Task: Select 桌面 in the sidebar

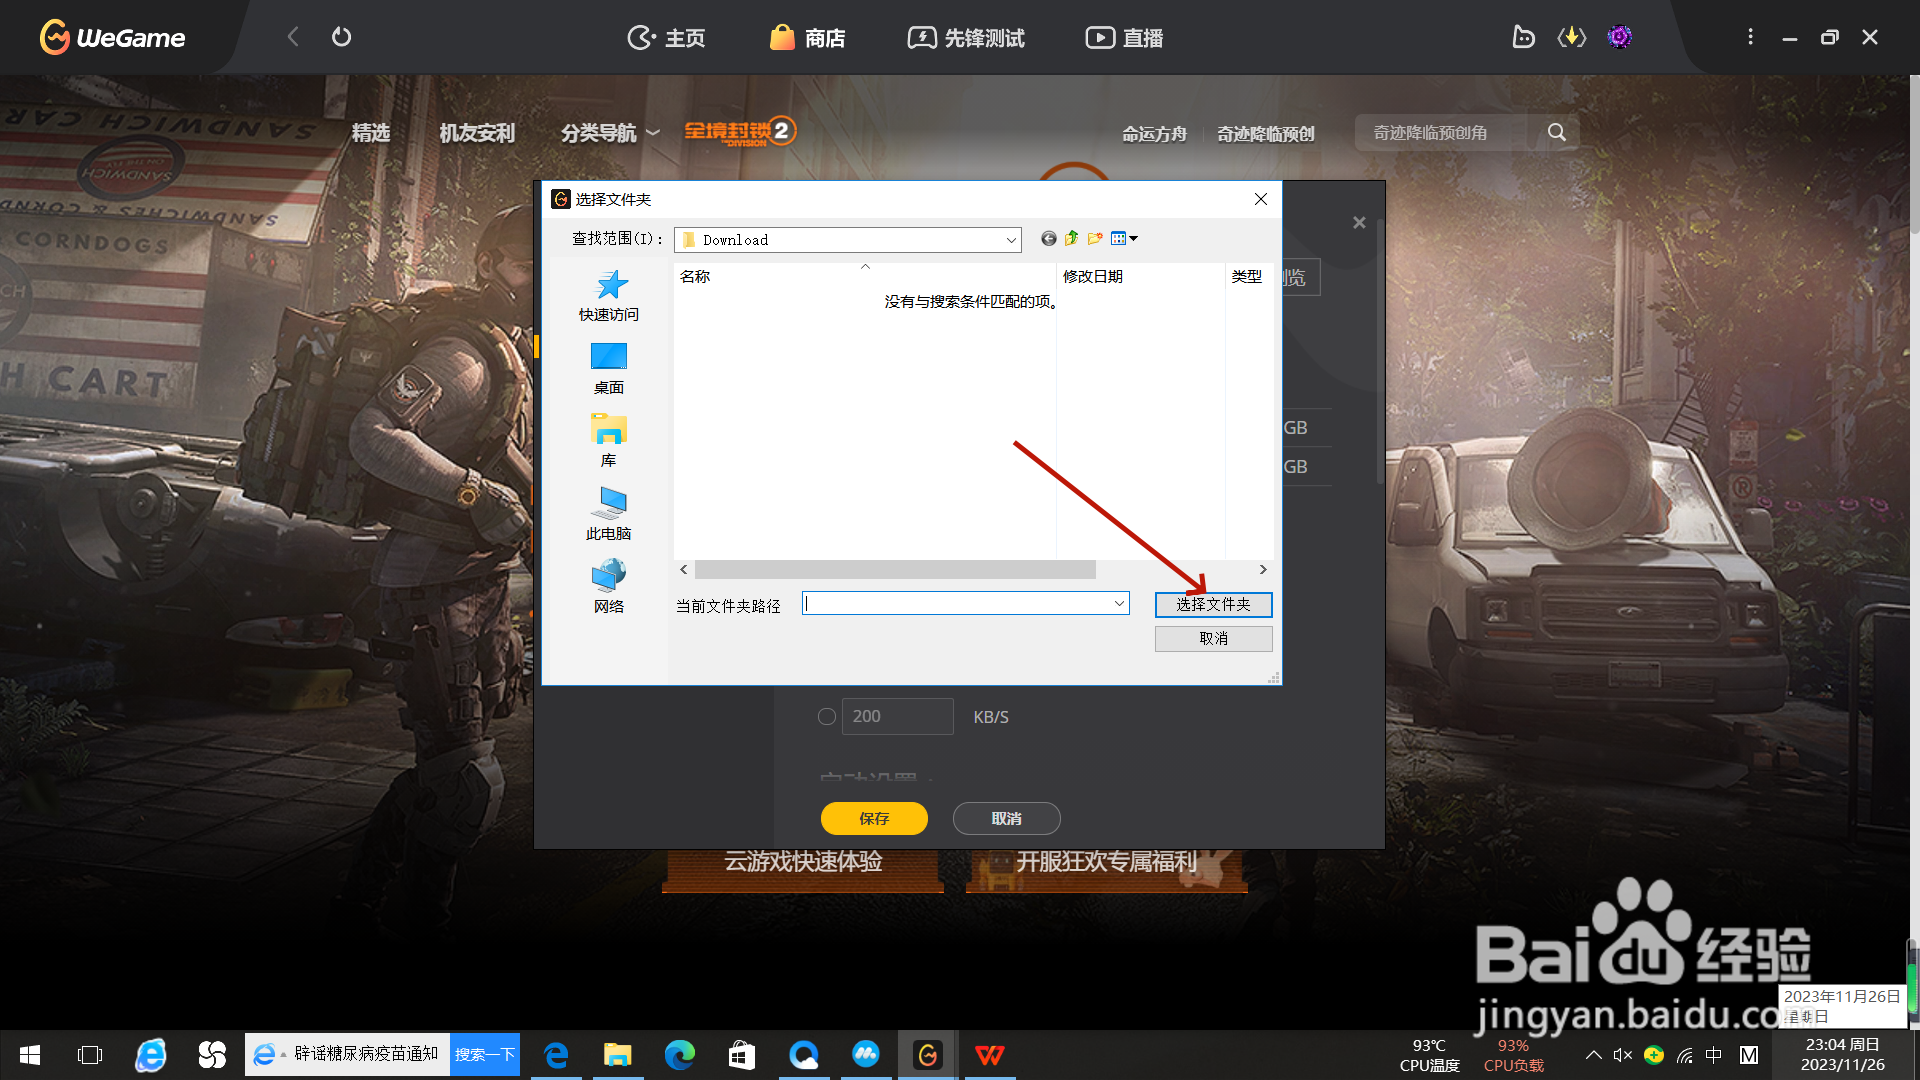Action: (x=609, y=369)
